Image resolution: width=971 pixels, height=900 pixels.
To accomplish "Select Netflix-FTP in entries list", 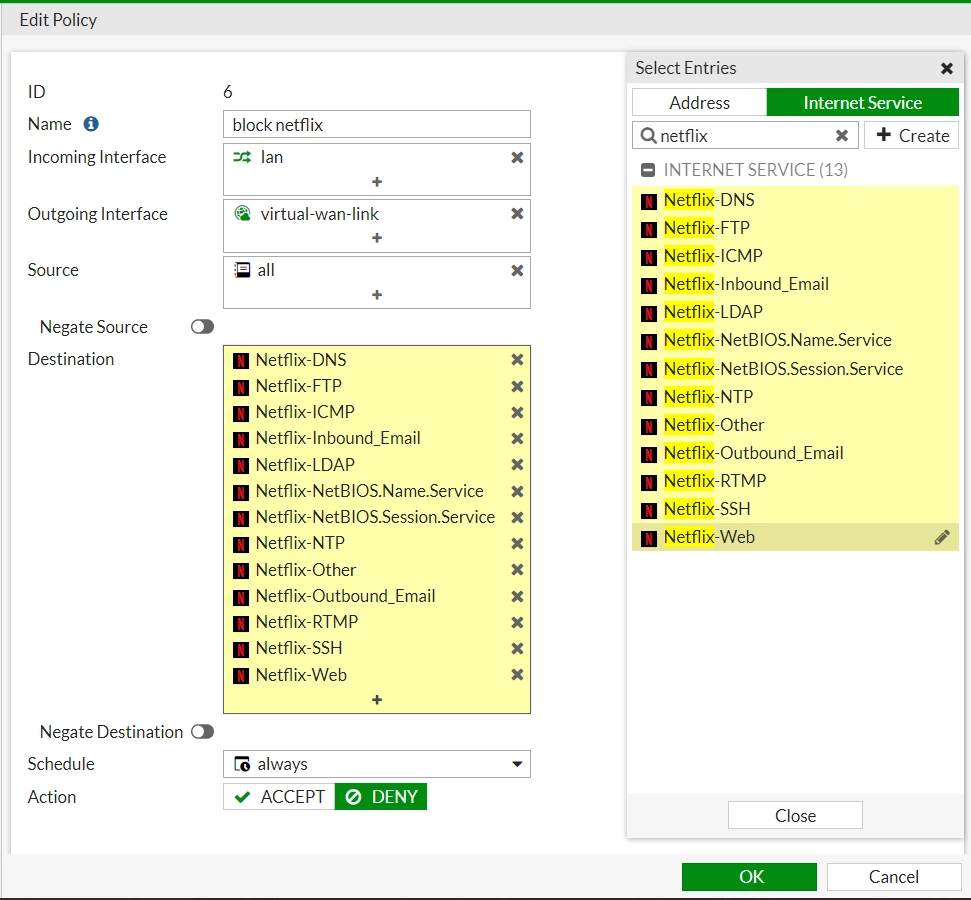I will 795,228.
